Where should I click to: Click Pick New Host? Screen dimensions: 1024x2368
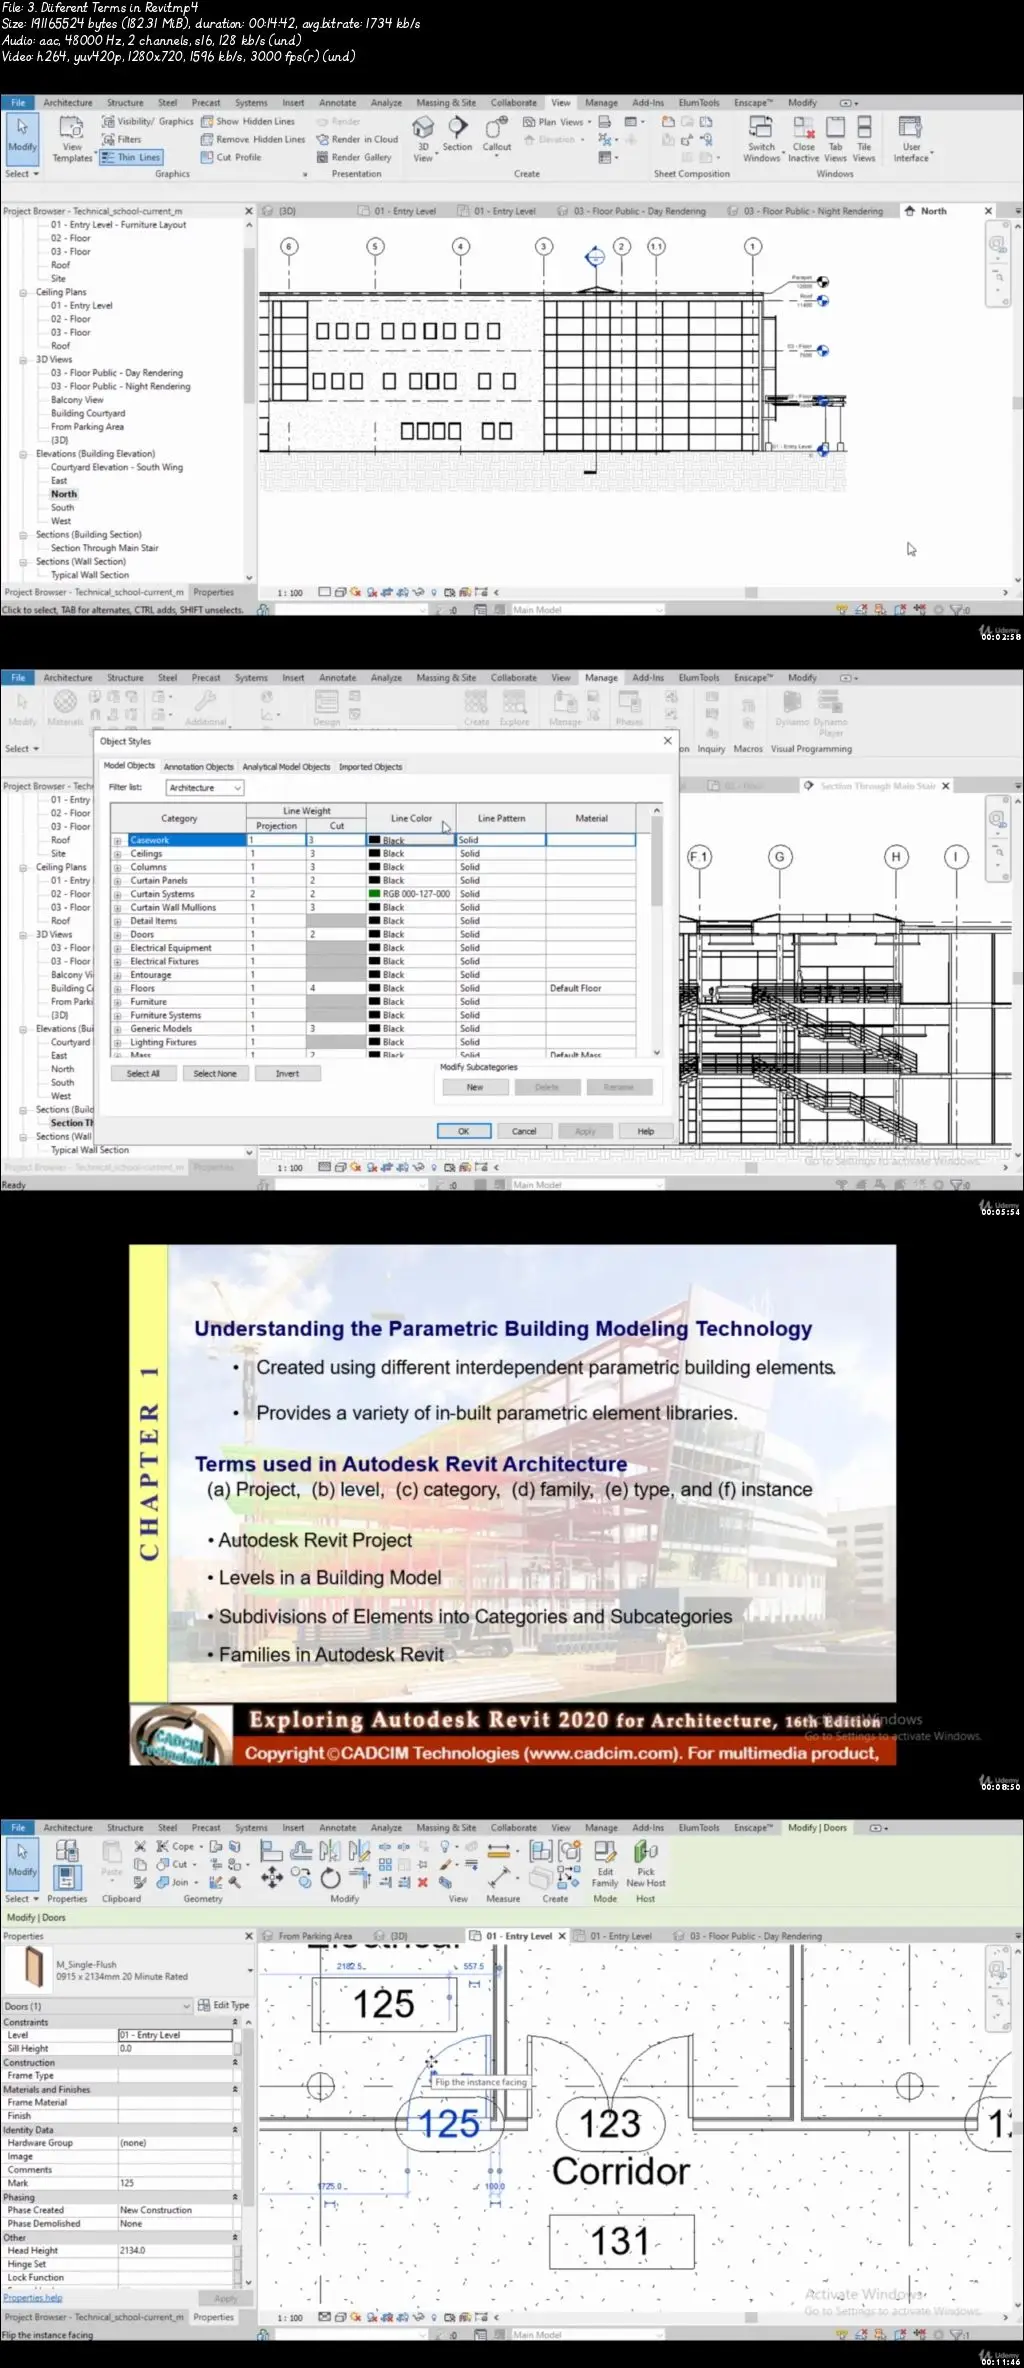pyautogui.click(x=646, y=1863)
